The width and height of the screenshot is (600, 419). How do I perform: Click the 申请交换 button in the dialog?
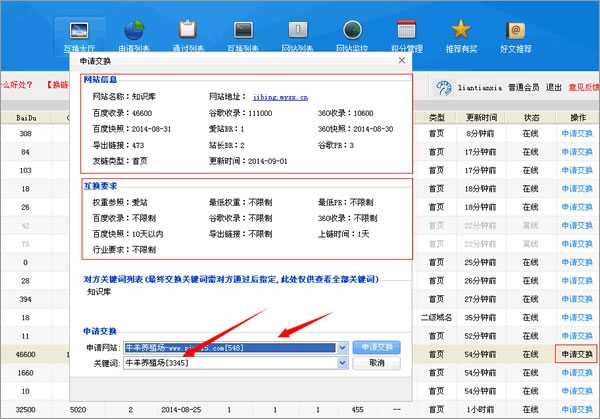378,346
